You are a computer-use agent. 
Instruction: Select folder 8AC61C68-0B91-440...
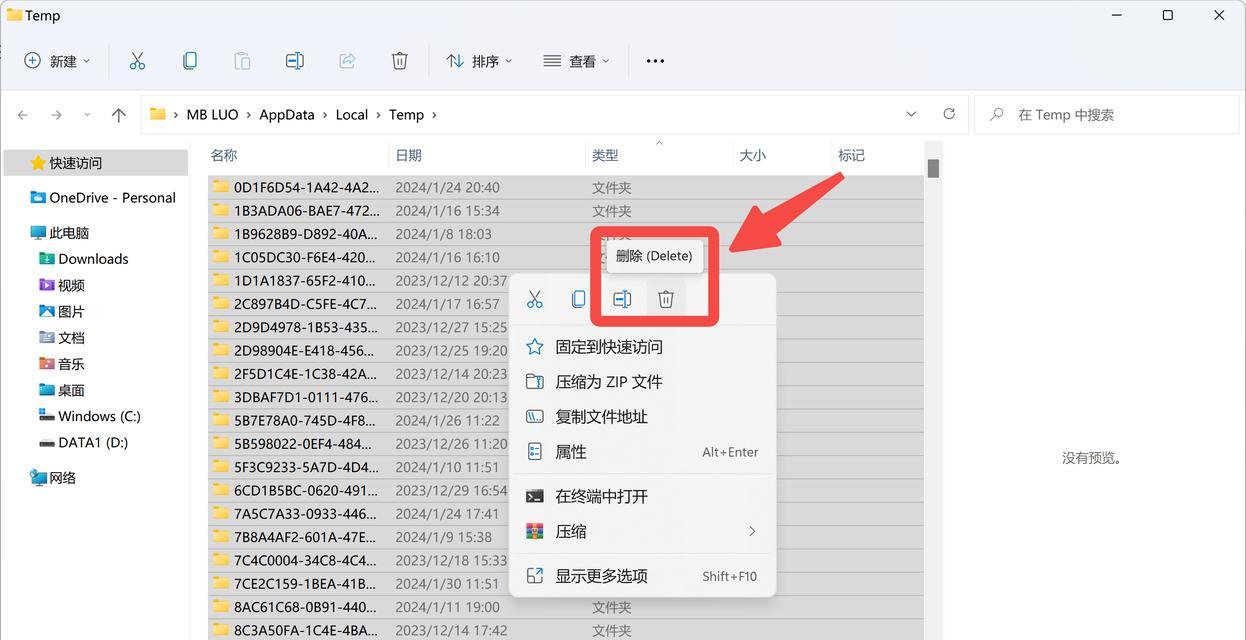click(x=565, y=607)
